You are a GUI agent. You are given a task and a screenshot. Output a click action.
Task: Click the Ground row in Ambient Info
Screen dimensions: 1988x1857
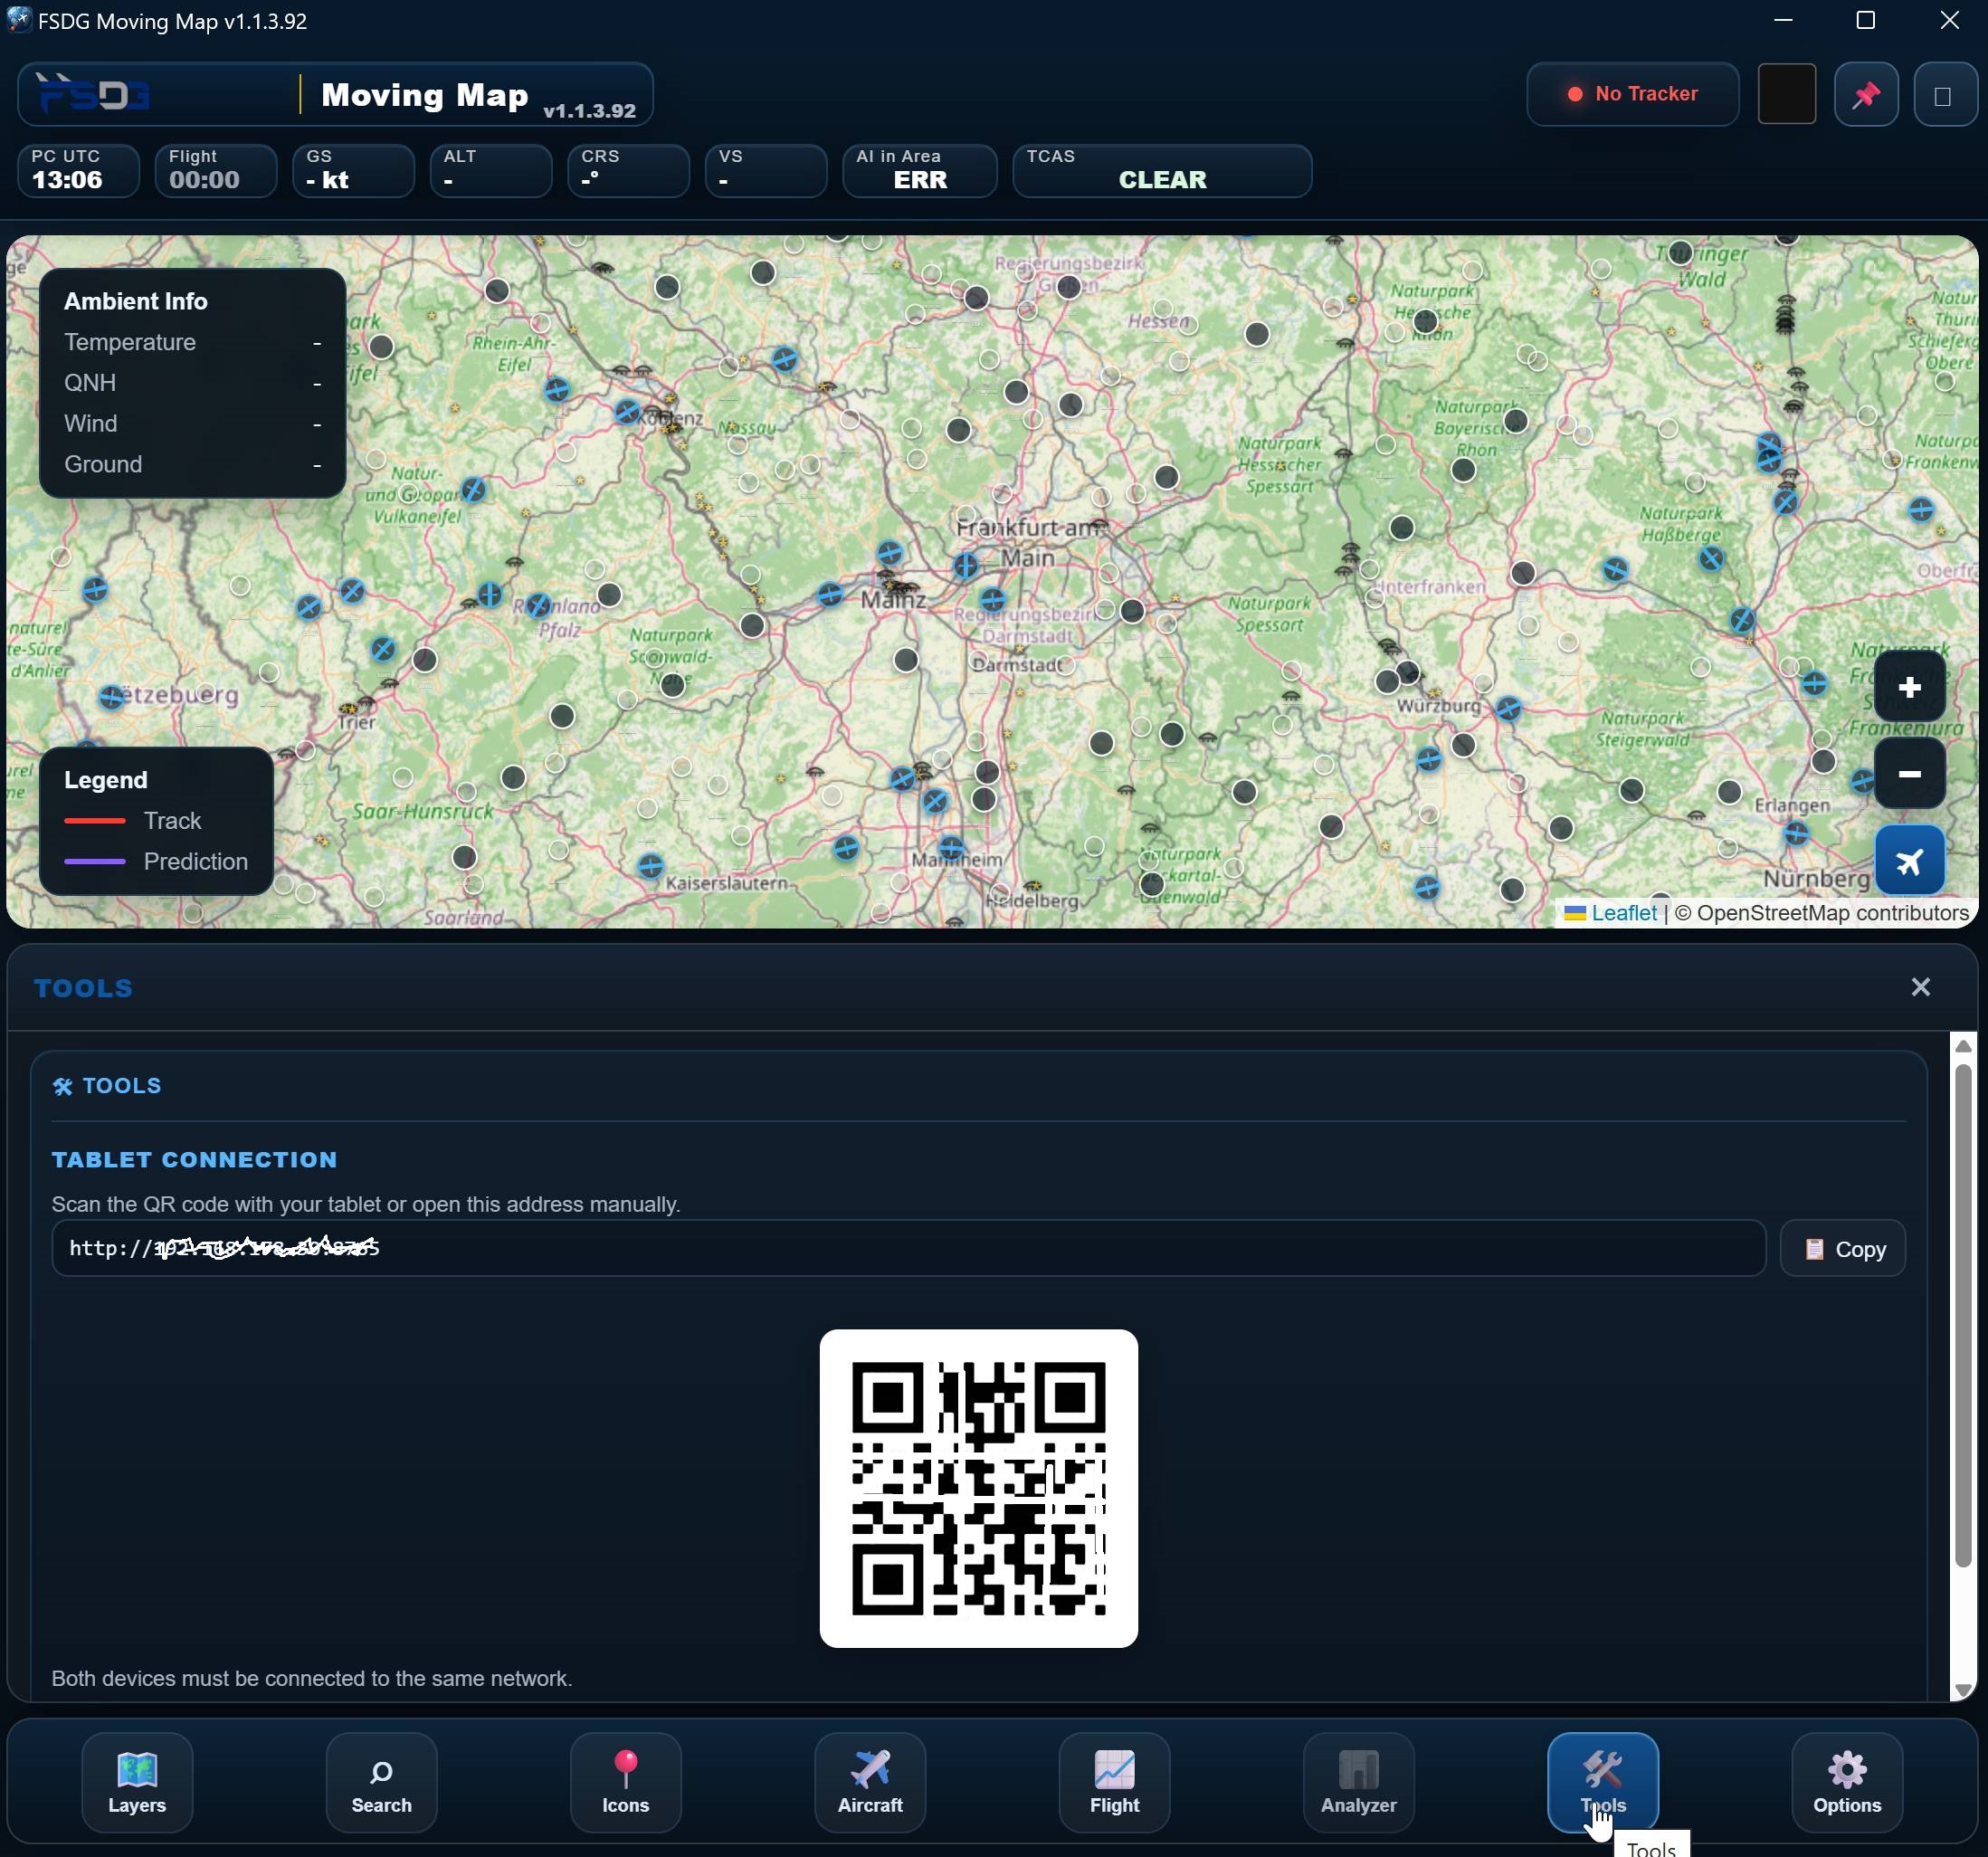[x=192, y=464]
